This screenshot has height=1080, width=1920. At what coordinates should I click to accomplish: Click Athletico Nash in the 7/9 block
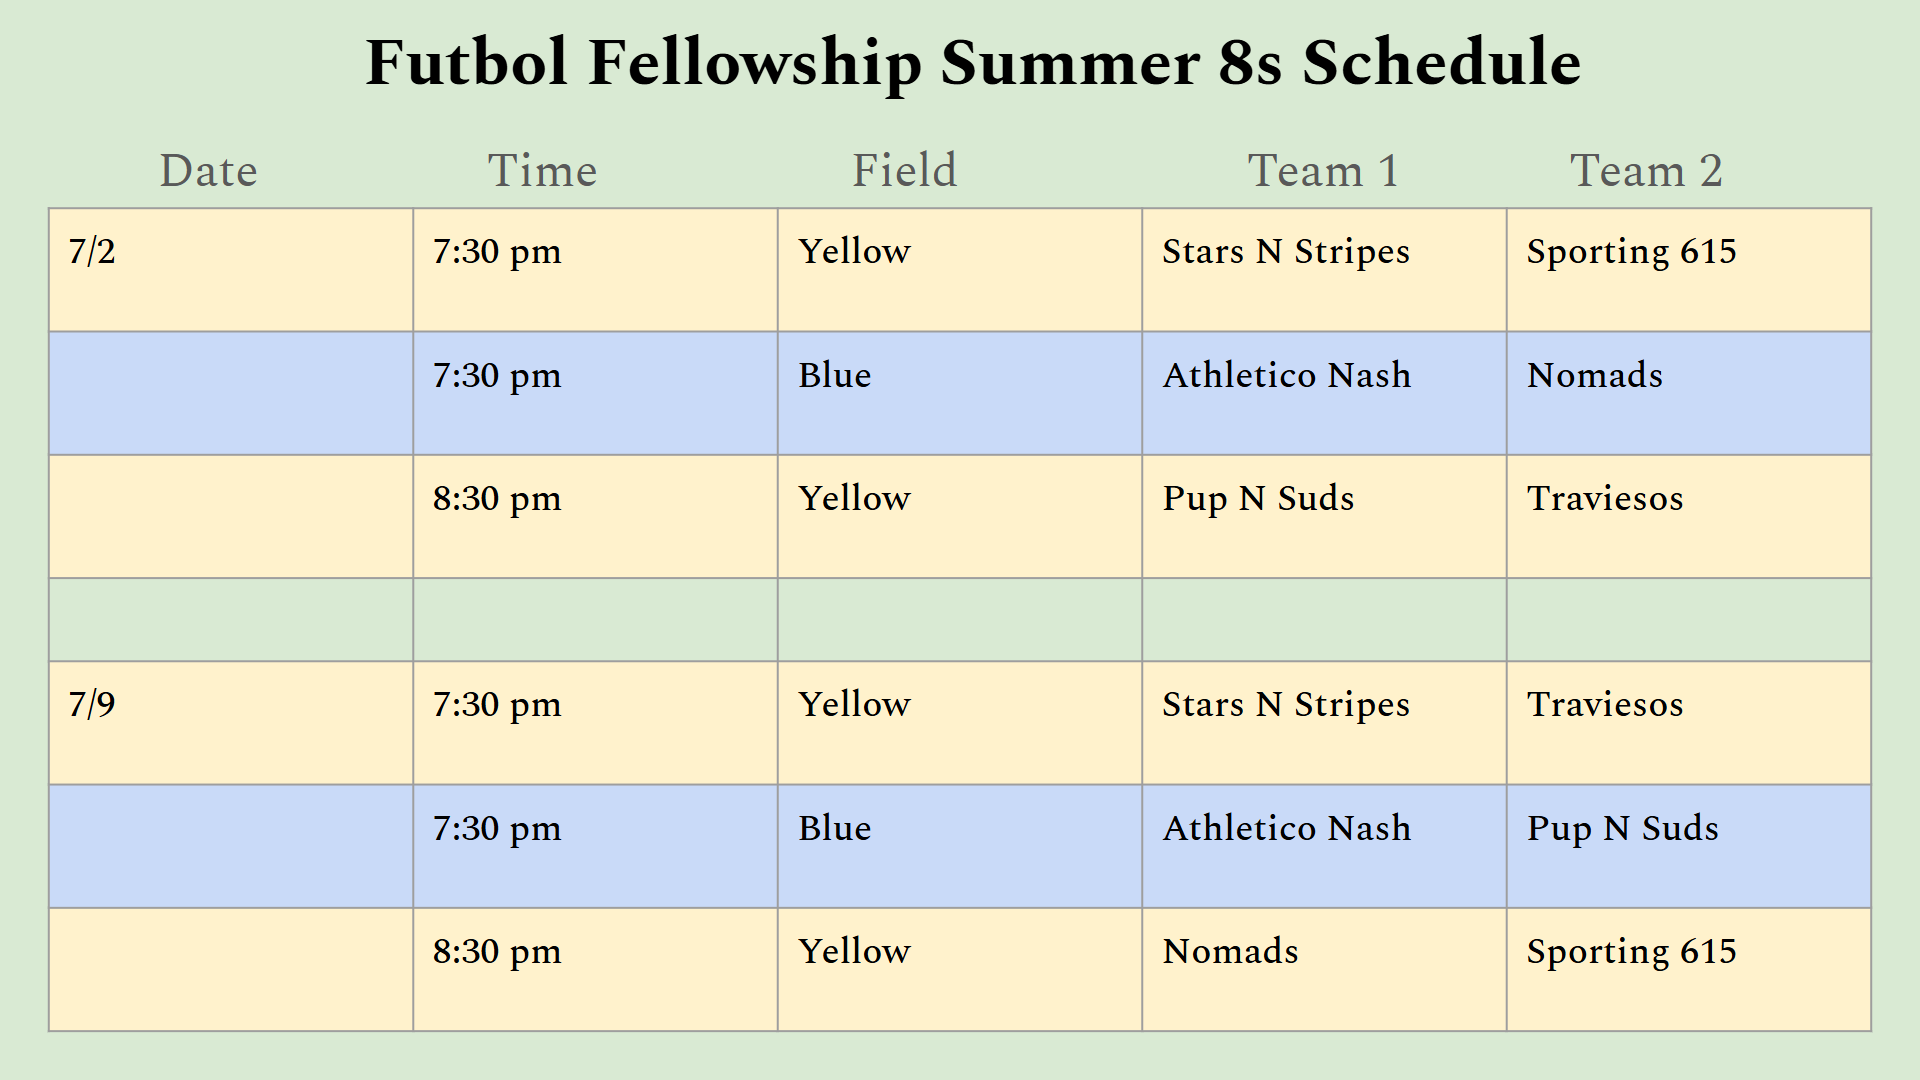pyautogui.click(x=1286, y=828)
